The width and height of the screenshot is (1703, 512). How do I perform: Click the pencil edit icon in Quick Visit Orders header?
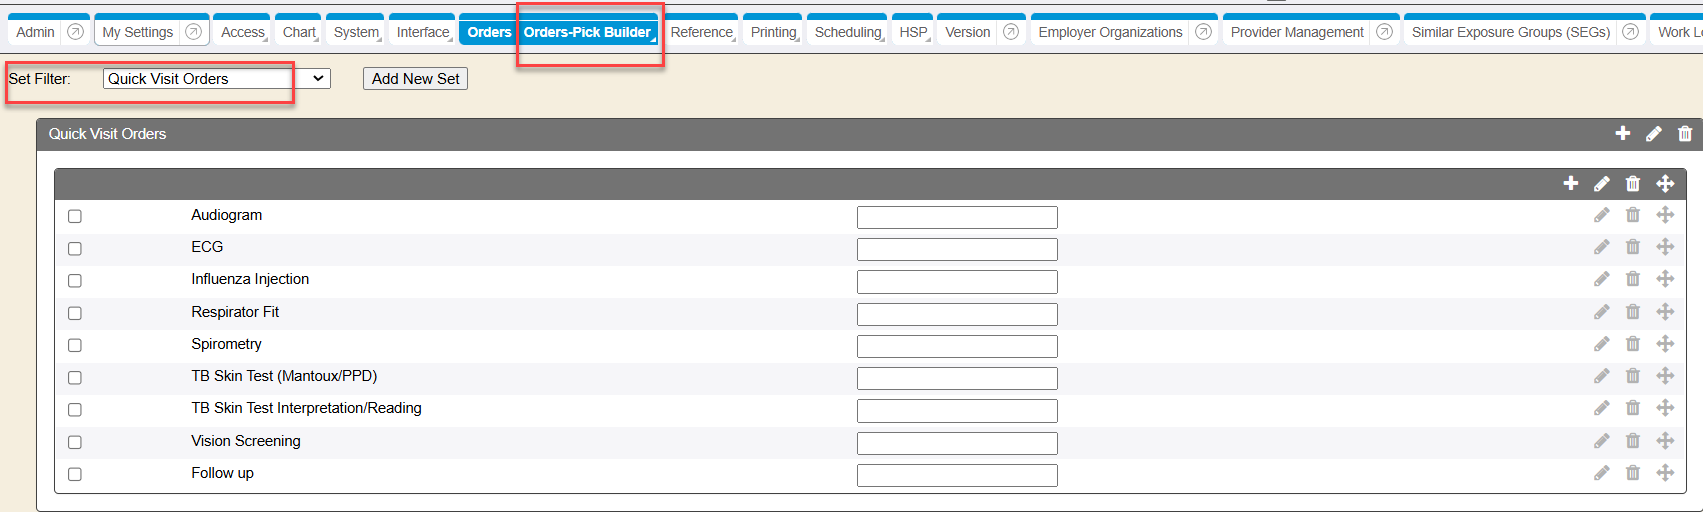coord(1653,134)
